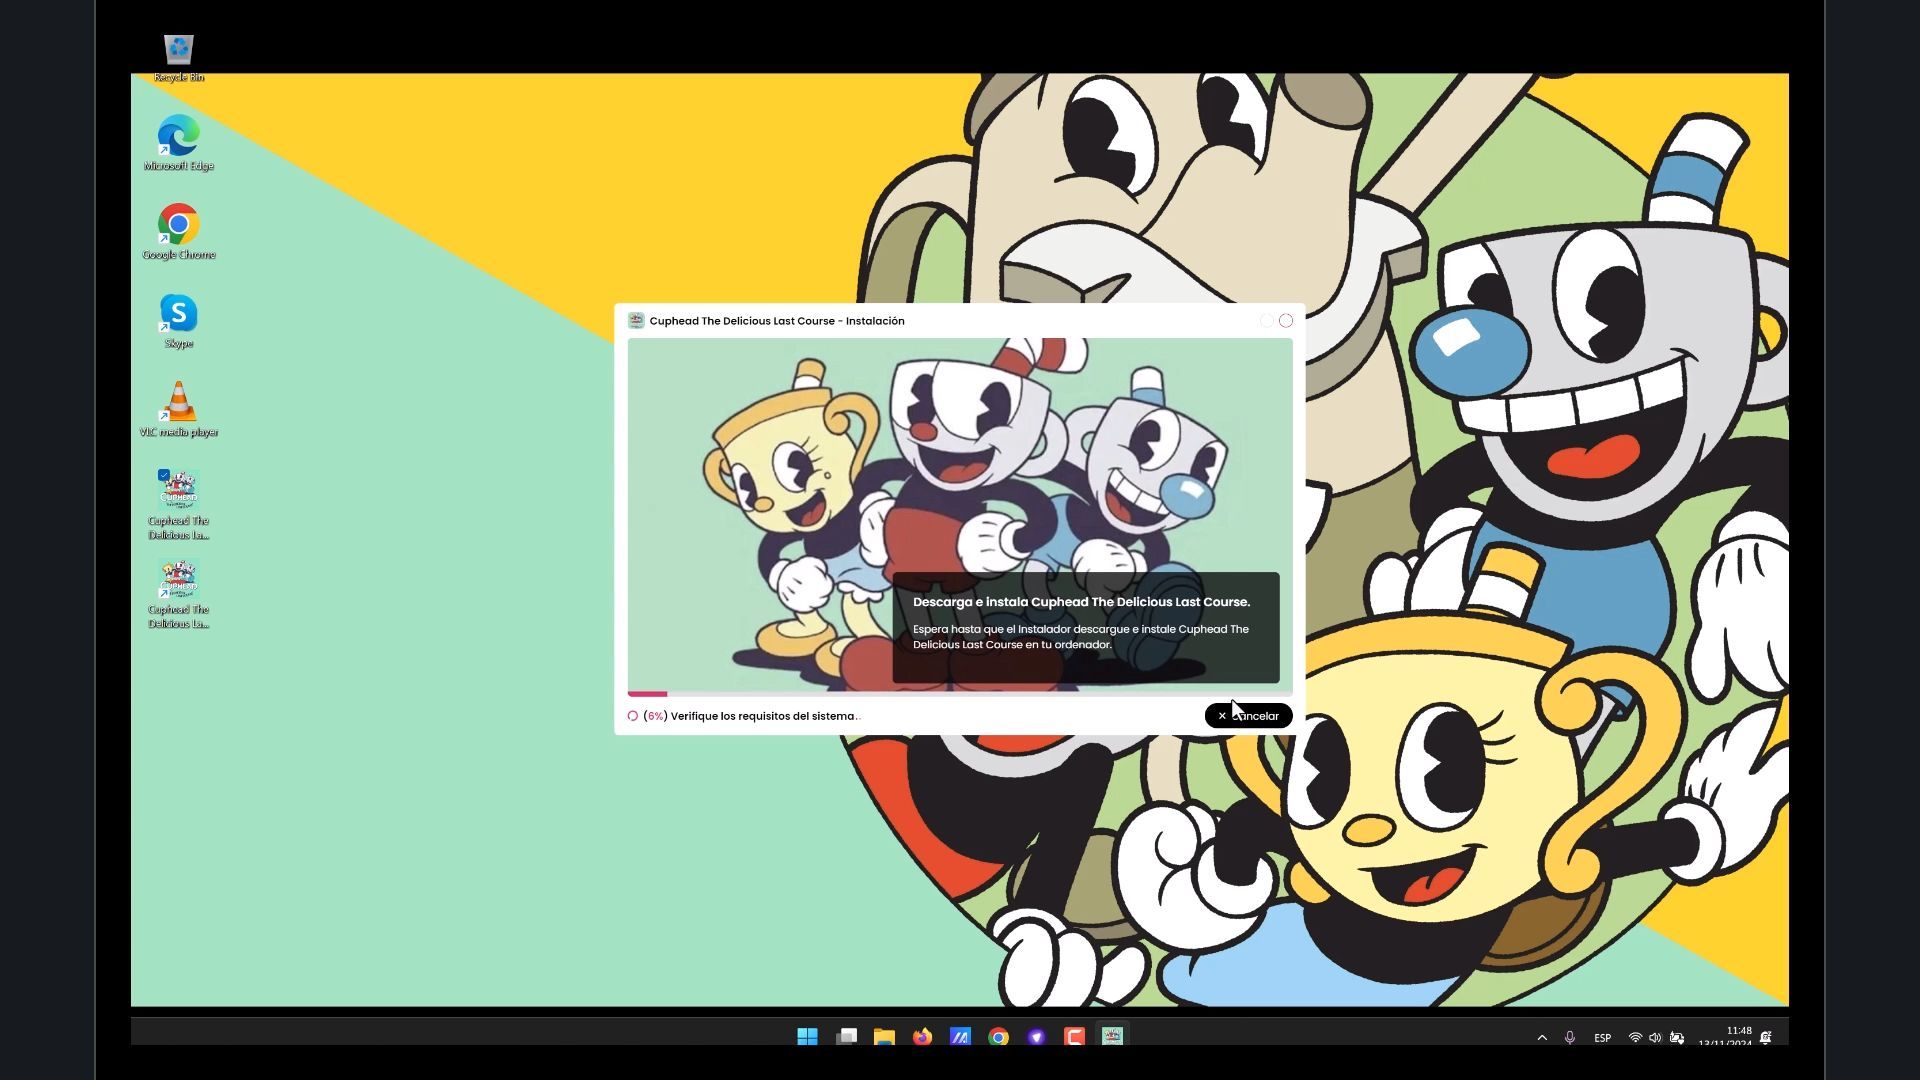Expand the hidden system tray icons chevron
Viewport: 1920px width, 1080px height.
click(x=1542, y=1038)
